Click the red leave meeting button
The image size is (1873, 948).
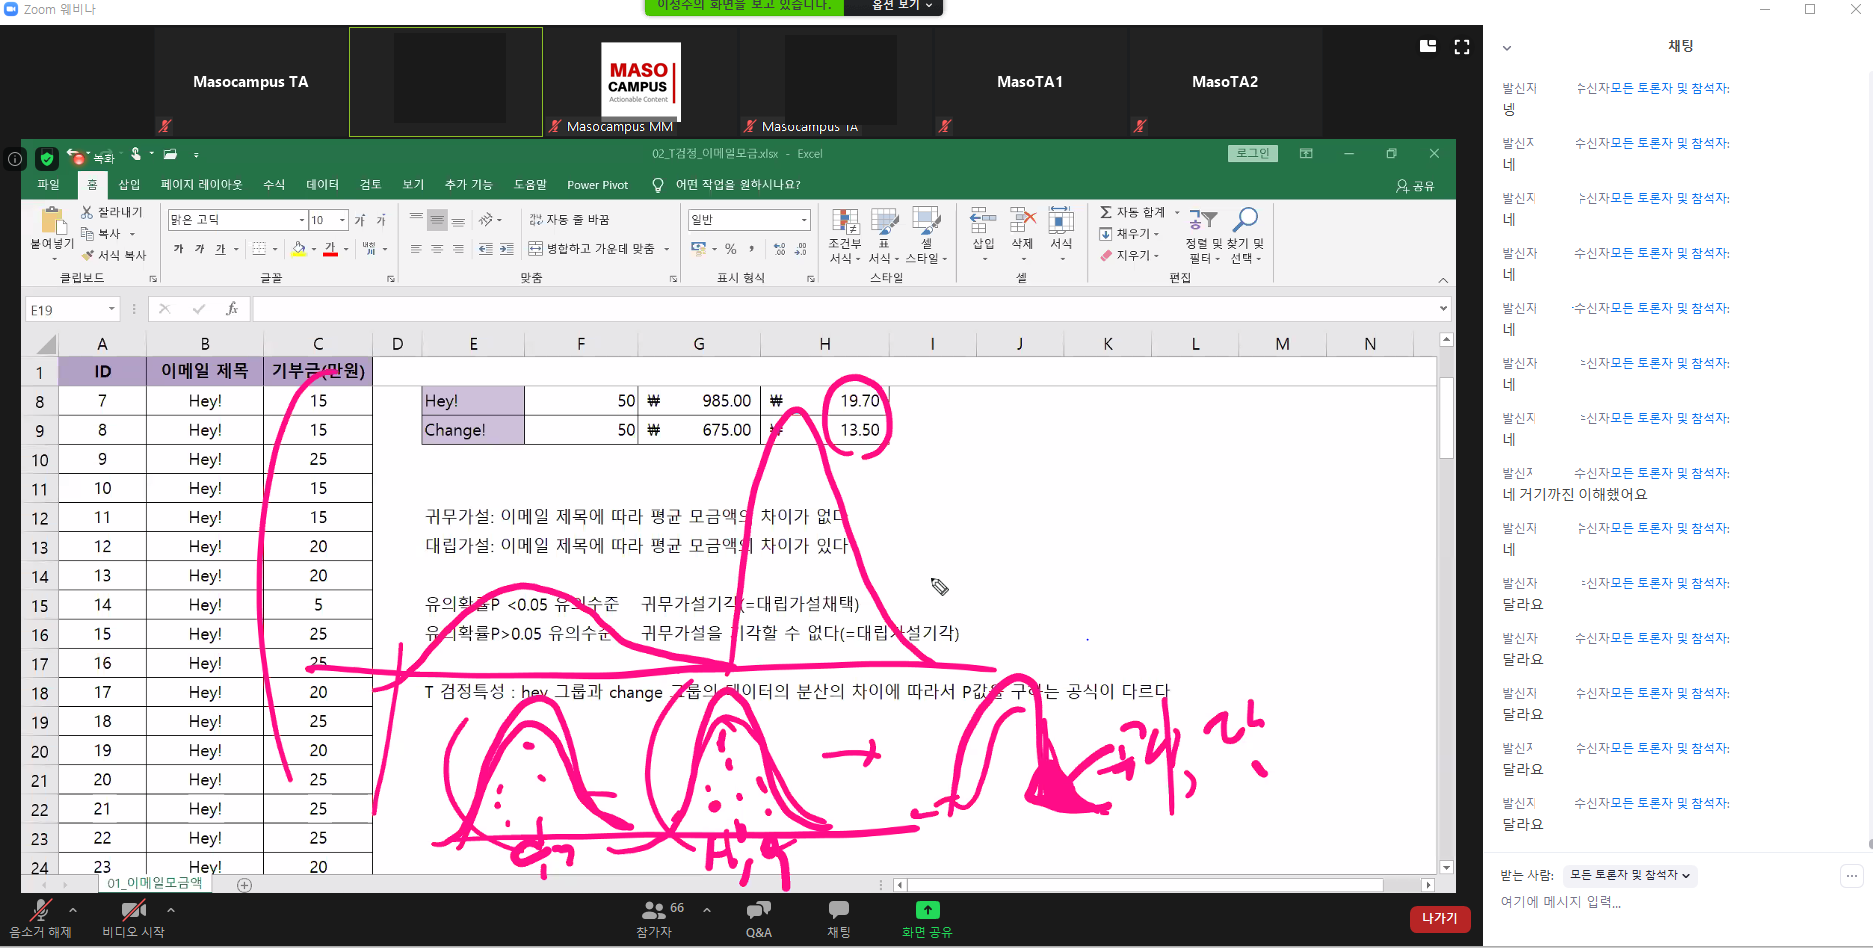tap(1439, 918)
